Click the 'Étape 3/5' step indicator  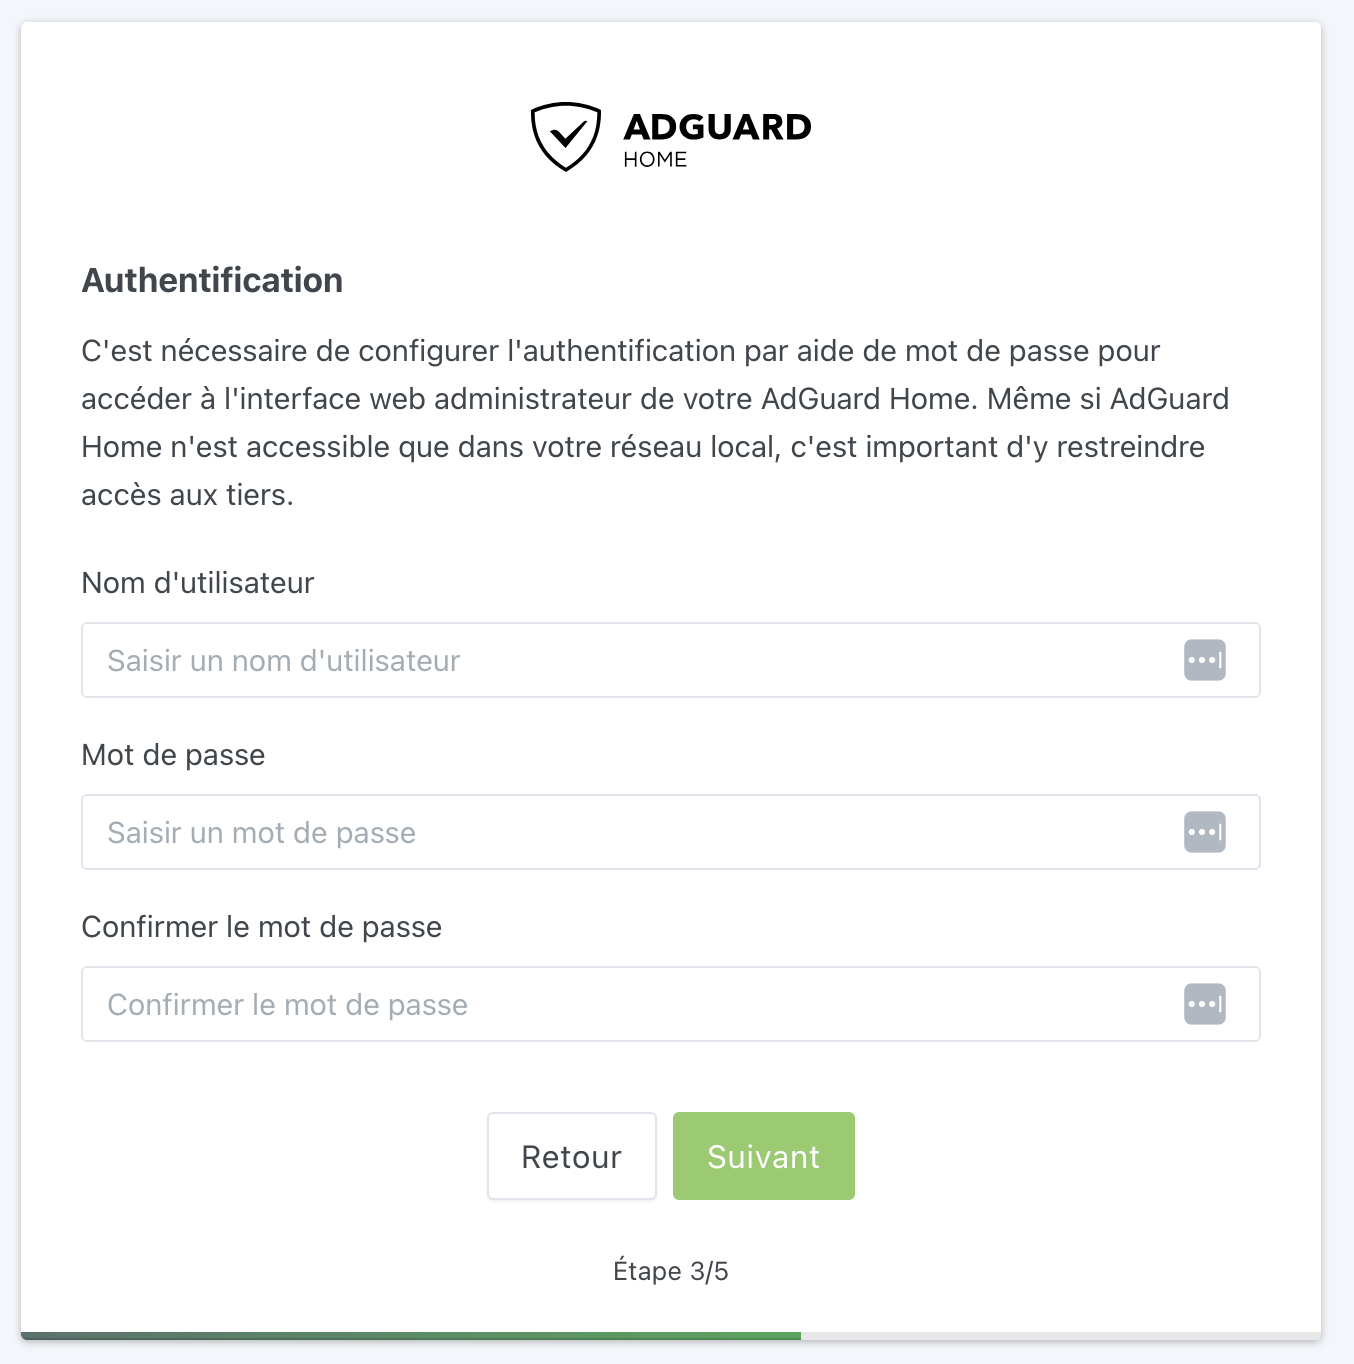pos(671,1271)
